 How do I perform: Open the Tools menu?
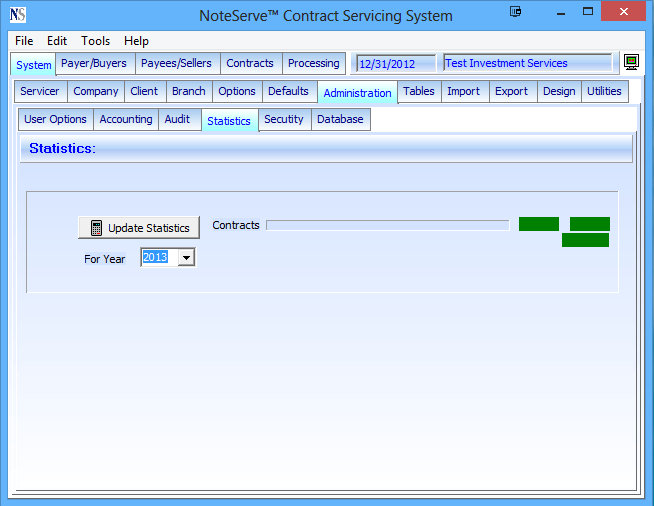96,41
